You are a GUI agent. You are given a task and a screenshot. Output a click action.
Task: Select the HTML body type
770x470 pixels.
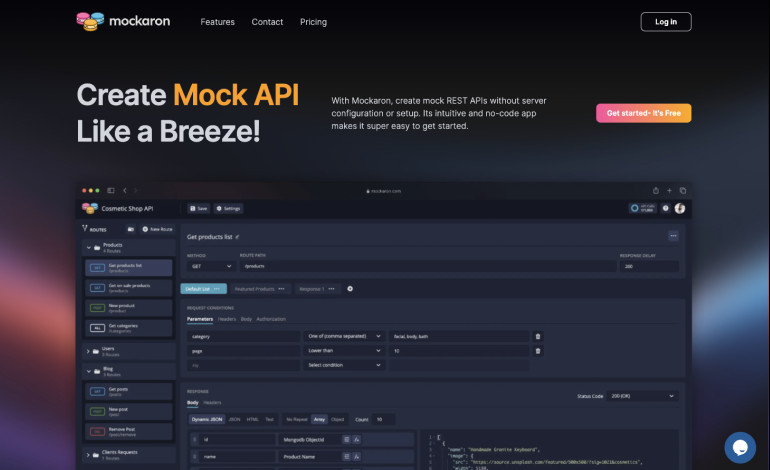pyautogui.click(x=252, y=419)
